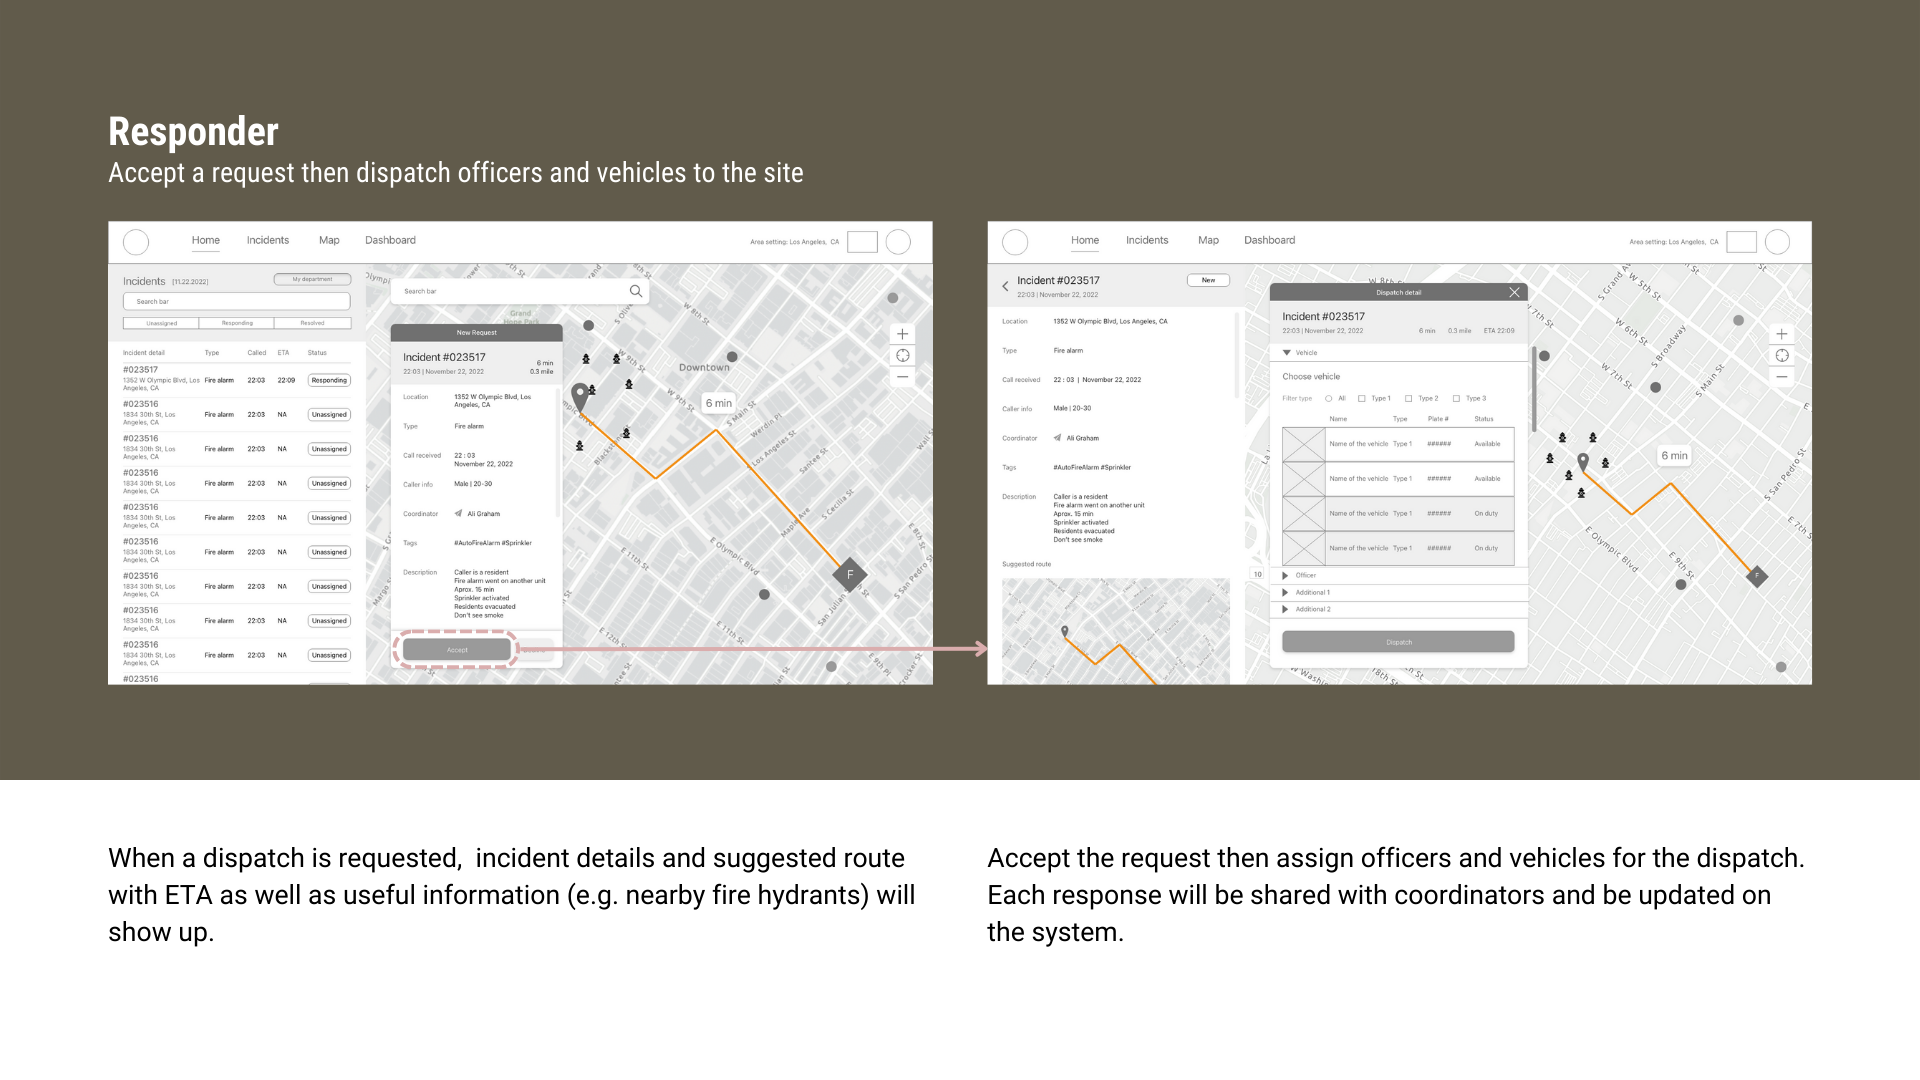
Task: Open Map tab in left screen
Action: click(329, 240)
